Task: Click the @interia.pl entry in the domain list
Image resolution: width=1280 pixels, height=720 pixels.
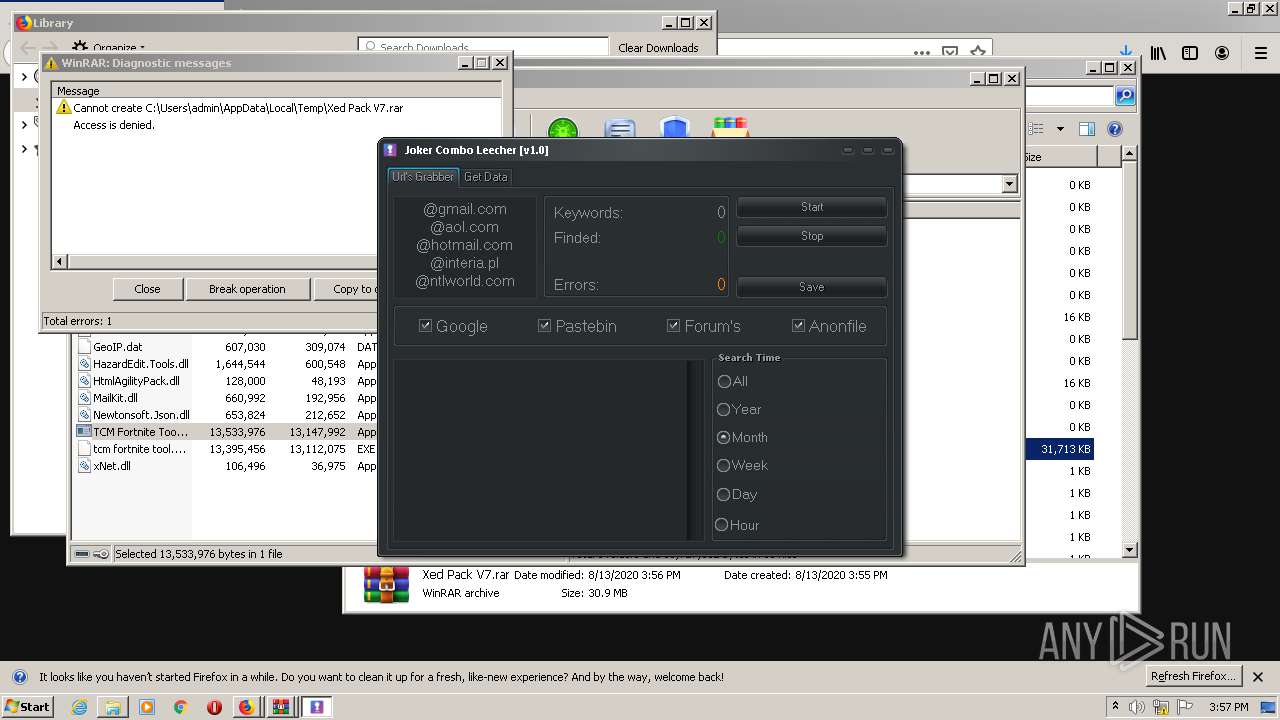Action: point(465,263)
